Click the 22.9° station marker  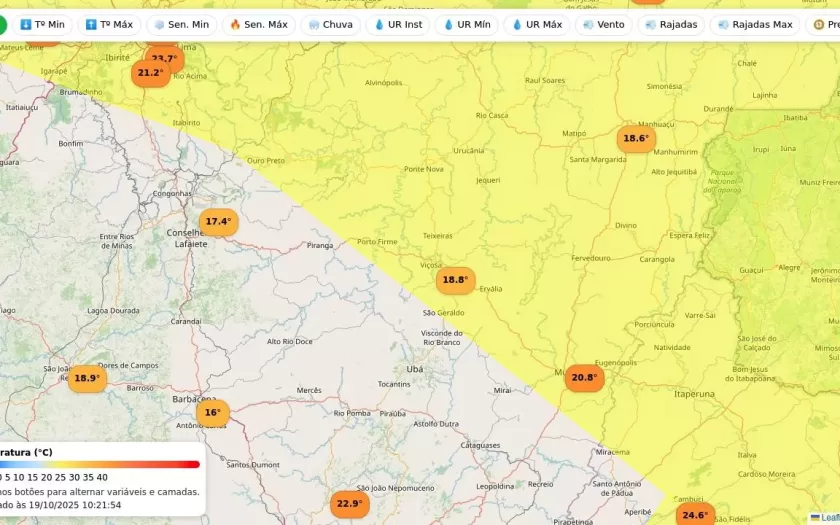(349, 504)
